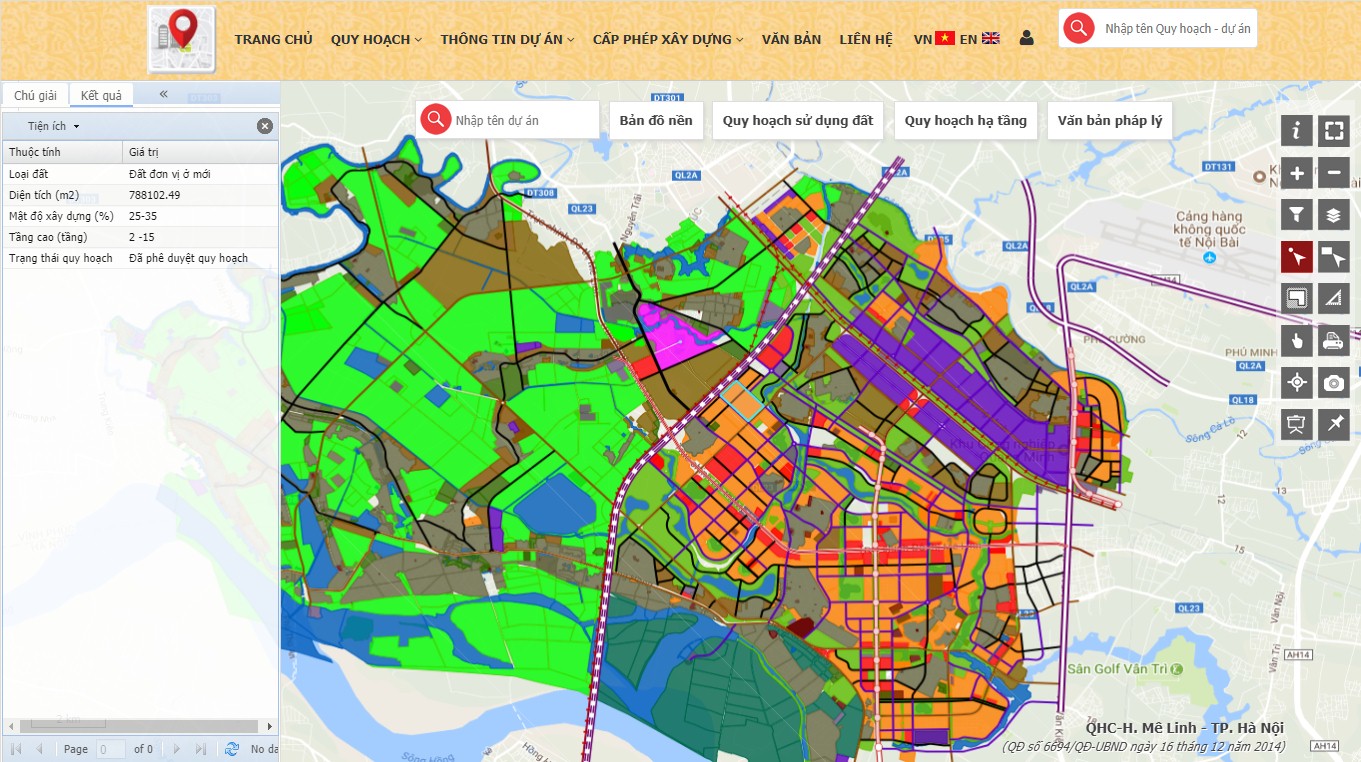Image resolution: width=1361 pixels, height=762 pixels.
Task: Click red search icon beside project name field
Action: (x=435, y=119)
